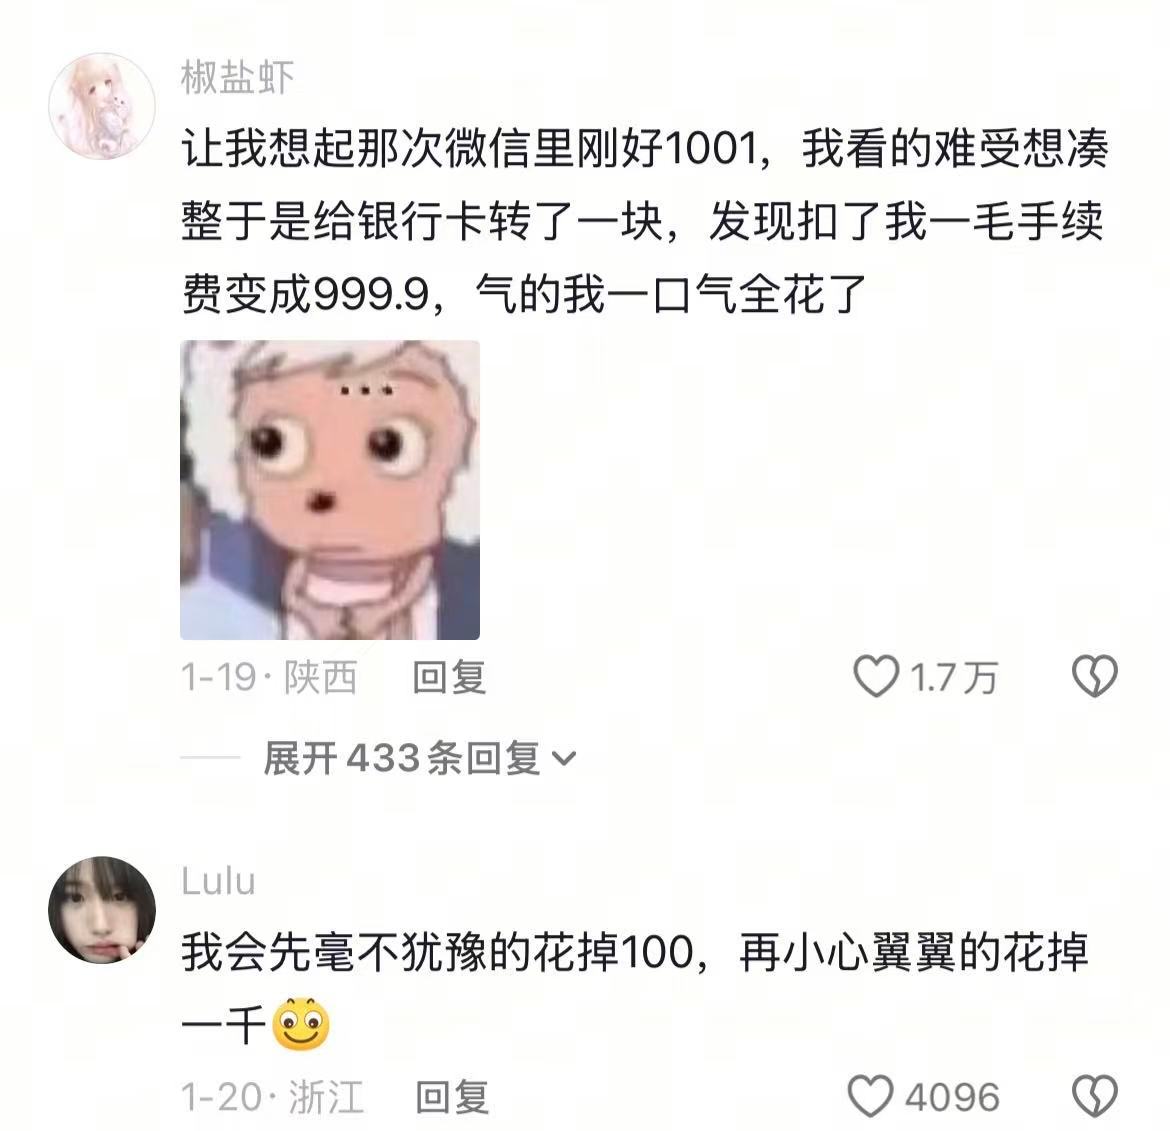Tap the smiley emoji in Lulu's comment
The width and height of the screenshot is (1170, 1131).
click(301, 1024)
